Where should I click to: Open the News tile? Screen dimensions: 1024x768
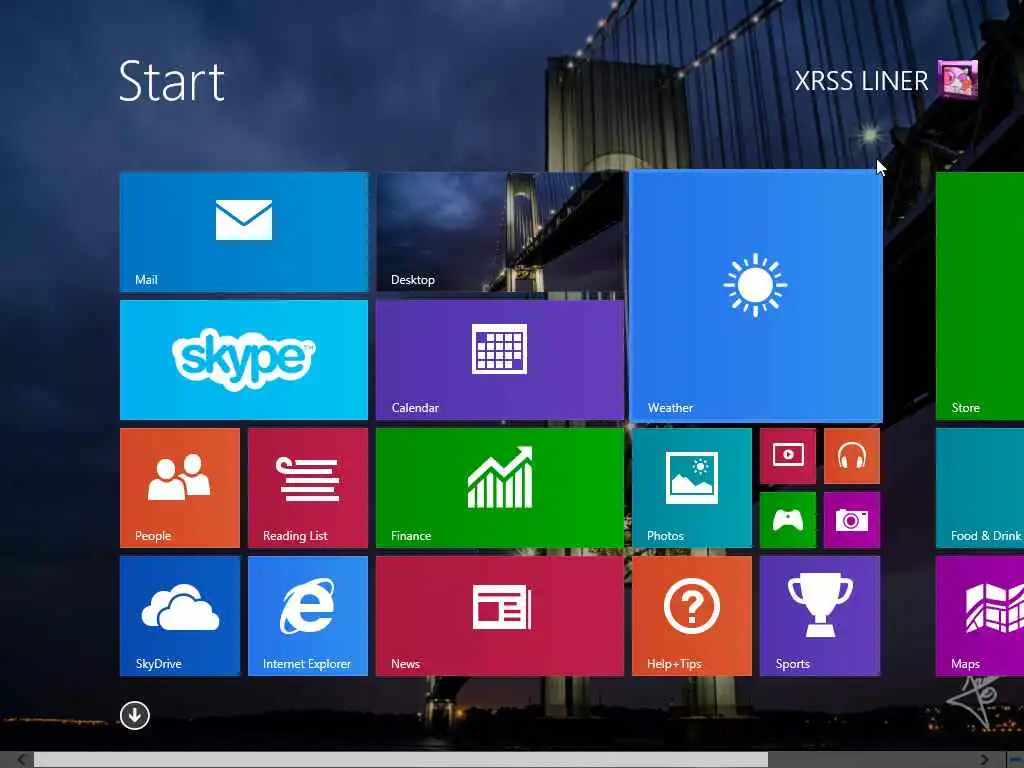tap(500, 616)
